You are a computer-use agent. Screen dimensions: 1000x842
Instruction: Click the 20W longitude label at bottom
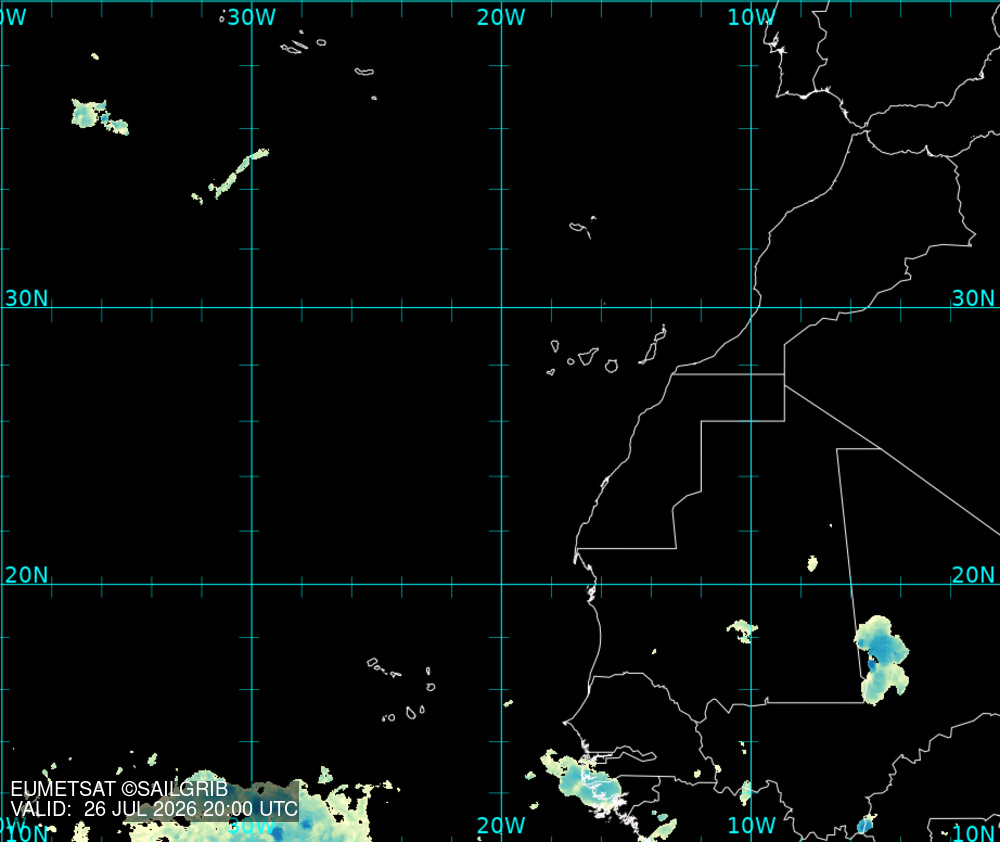(501, 825)
